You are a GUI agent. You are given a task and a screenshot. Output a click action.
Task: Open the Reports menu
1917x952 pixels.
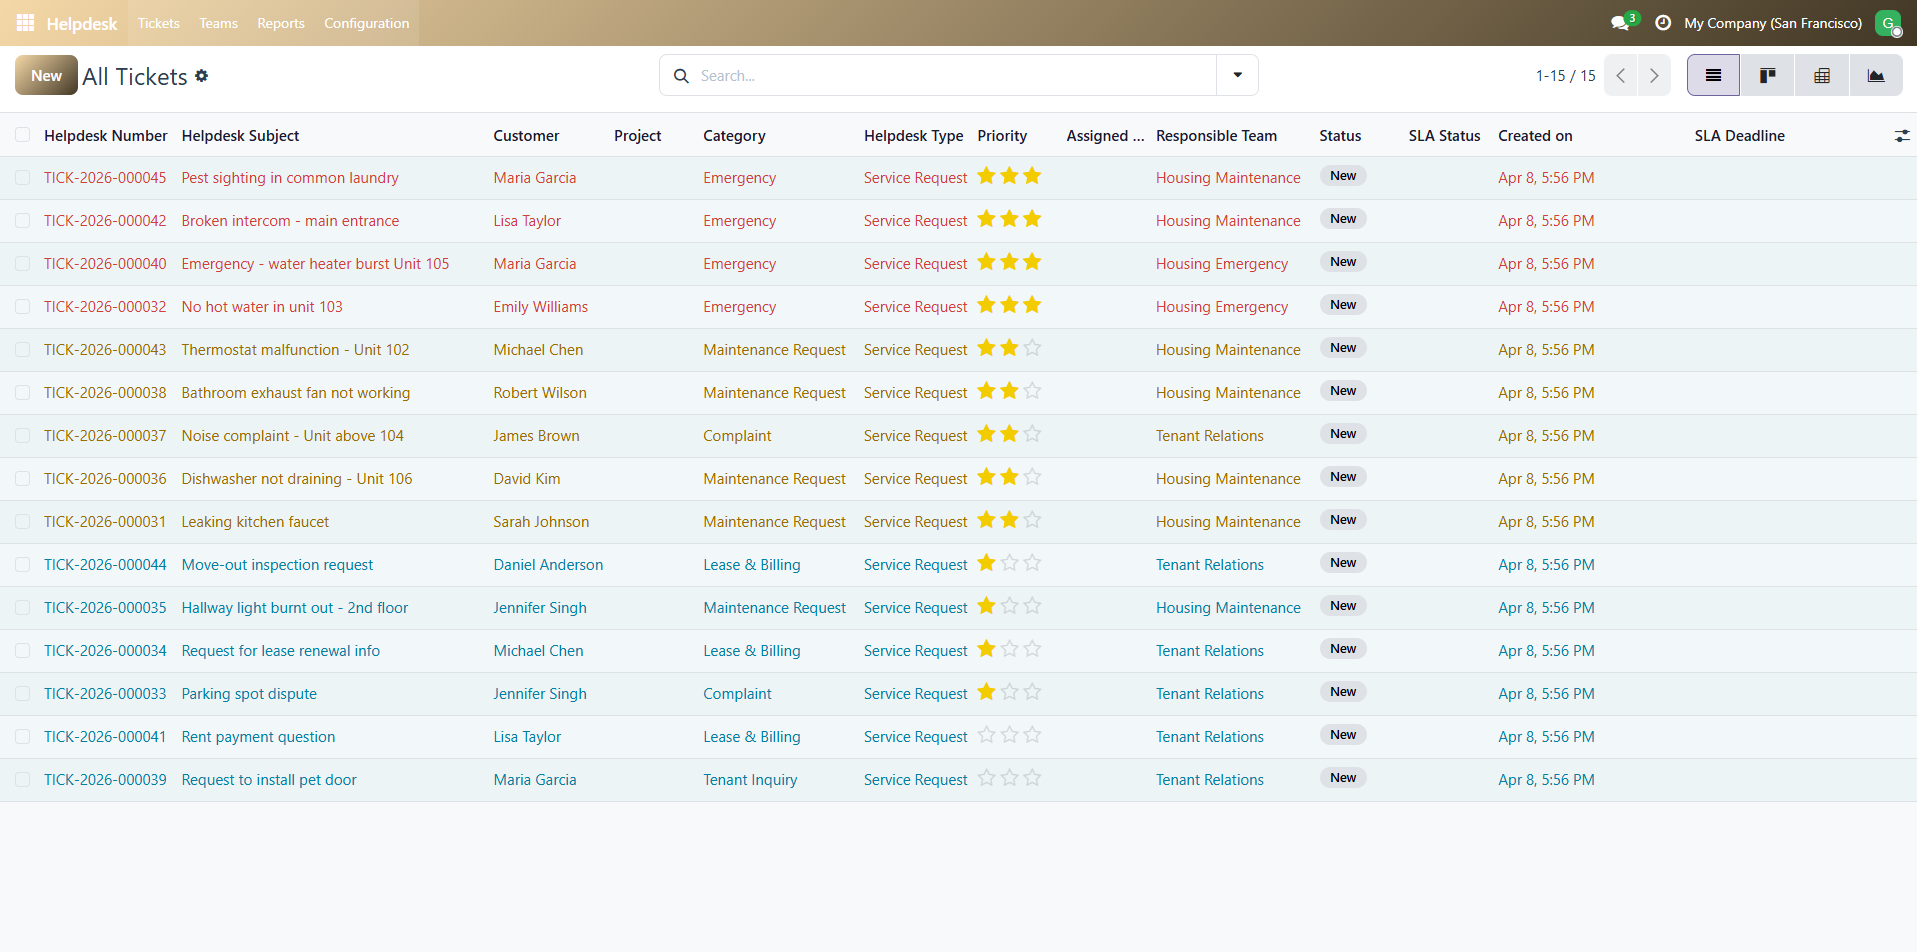click(280, 23)
